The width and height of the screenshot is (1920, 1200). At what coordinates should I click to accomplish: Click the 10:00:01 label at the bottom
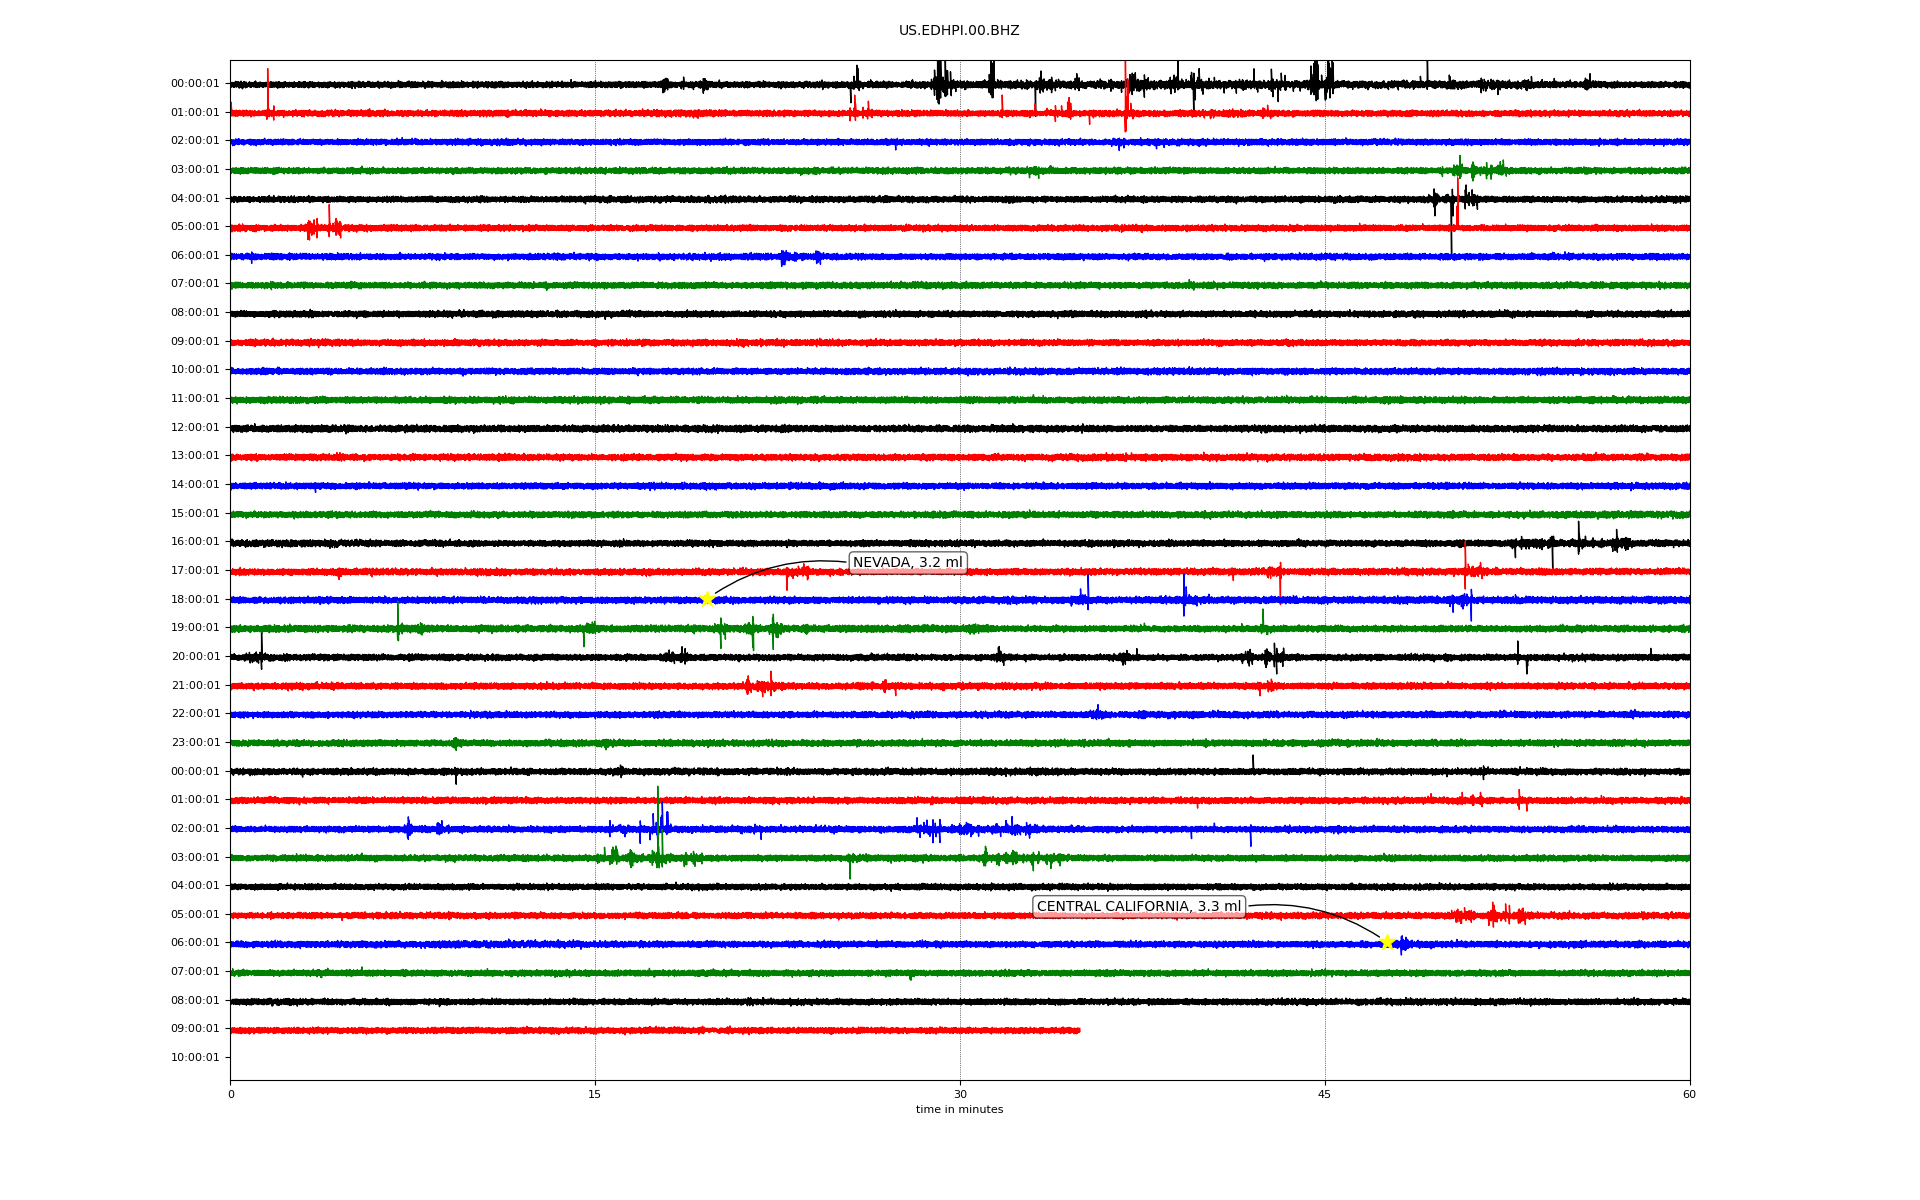point(195,1057)
